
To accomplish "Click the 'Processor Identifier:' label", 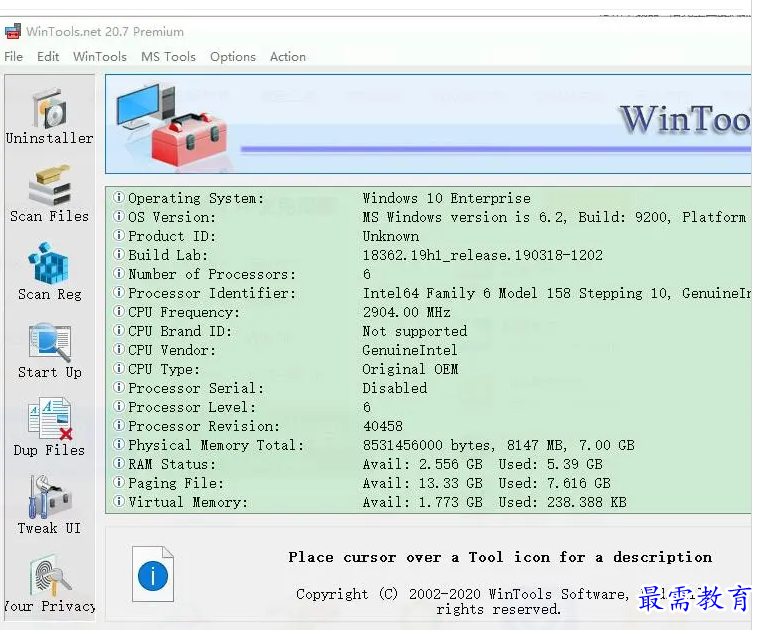I will tap(212, 293).
